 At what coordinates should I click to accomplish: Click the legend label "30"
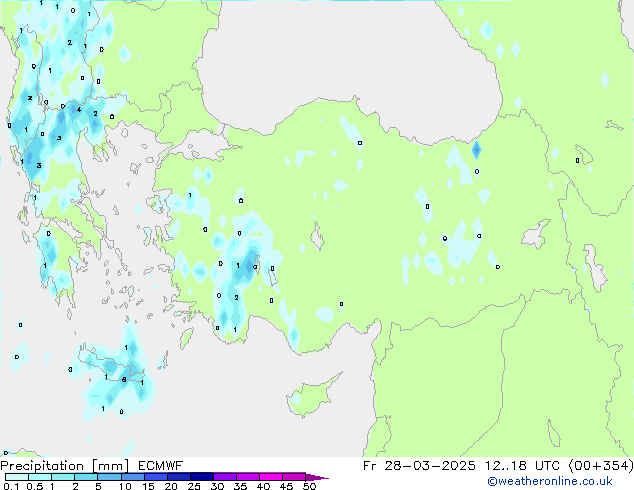[217, 486]
